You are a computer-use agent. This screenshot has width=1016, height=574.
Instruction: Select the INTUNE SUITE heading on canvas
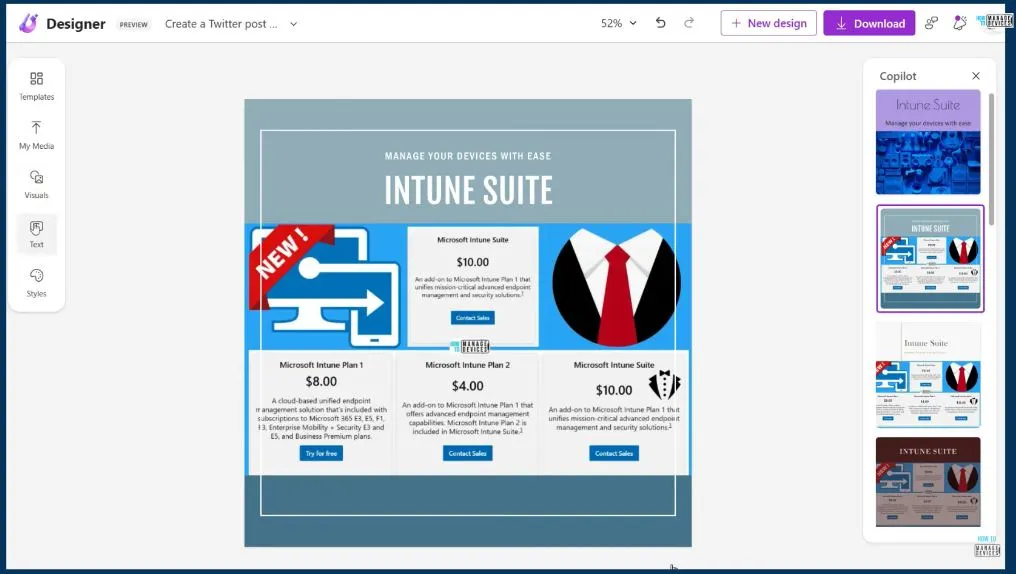[468, 190]
